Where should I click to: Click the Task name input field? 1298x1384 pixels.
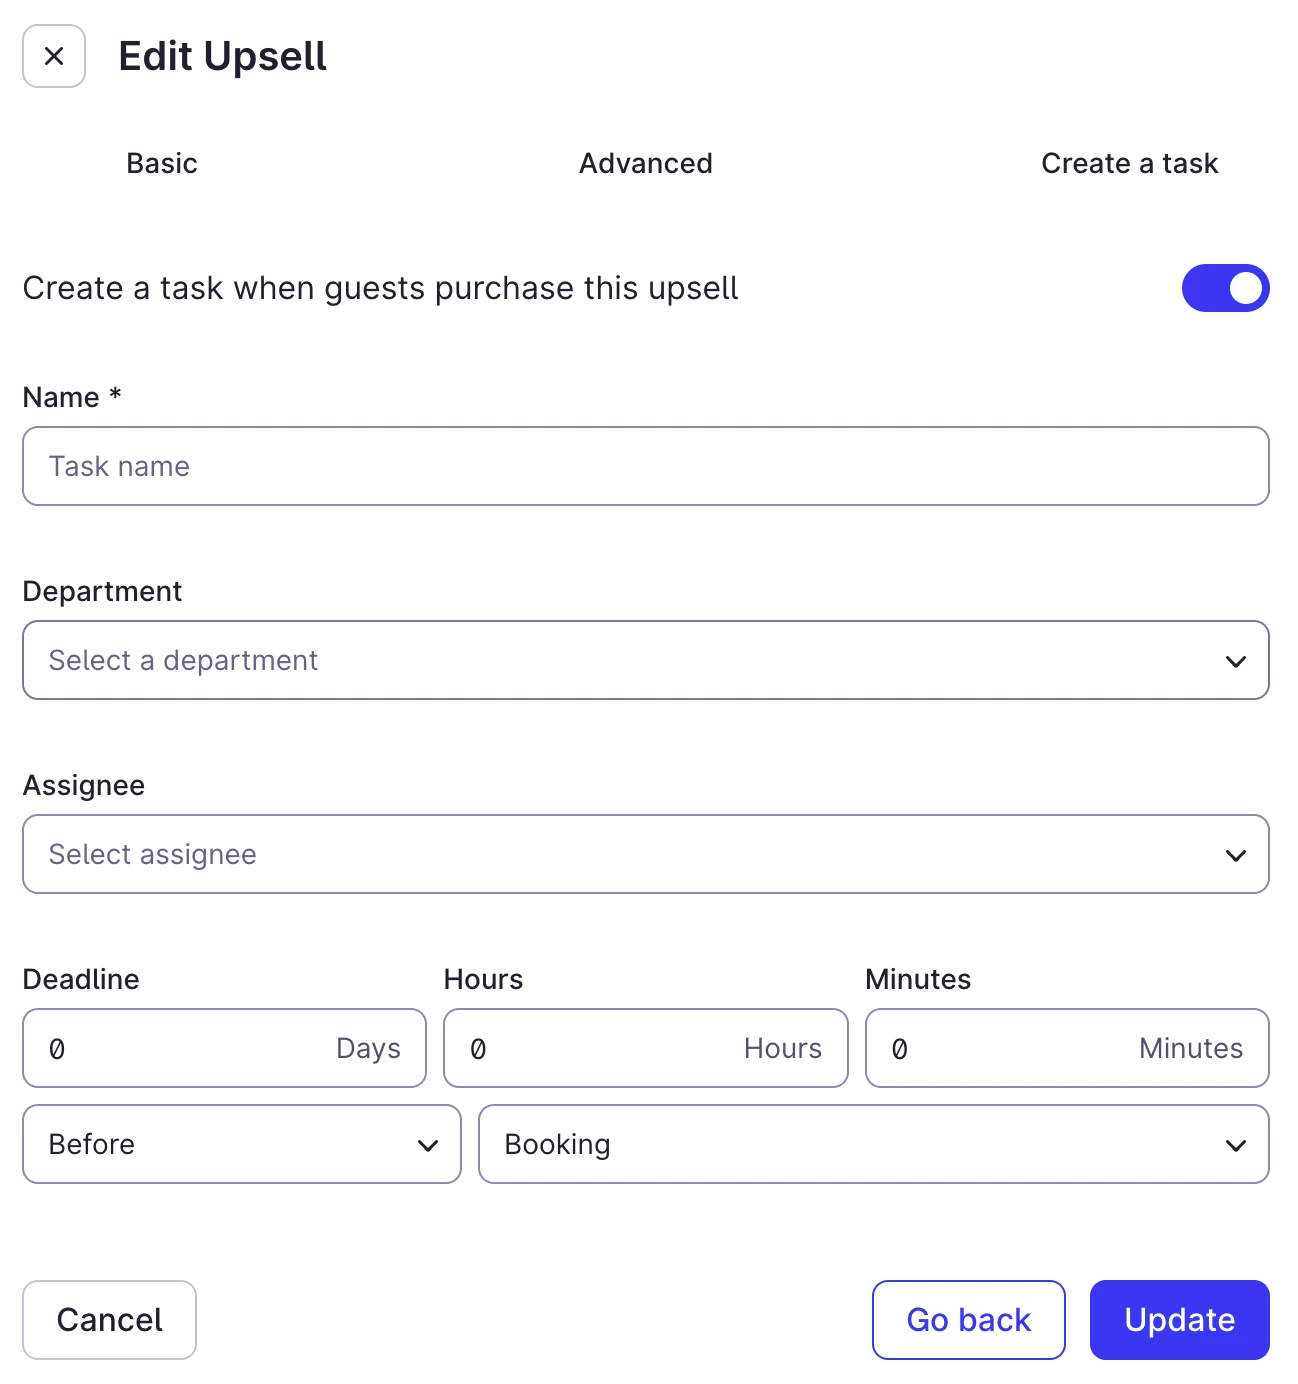(x=646, y=466)
